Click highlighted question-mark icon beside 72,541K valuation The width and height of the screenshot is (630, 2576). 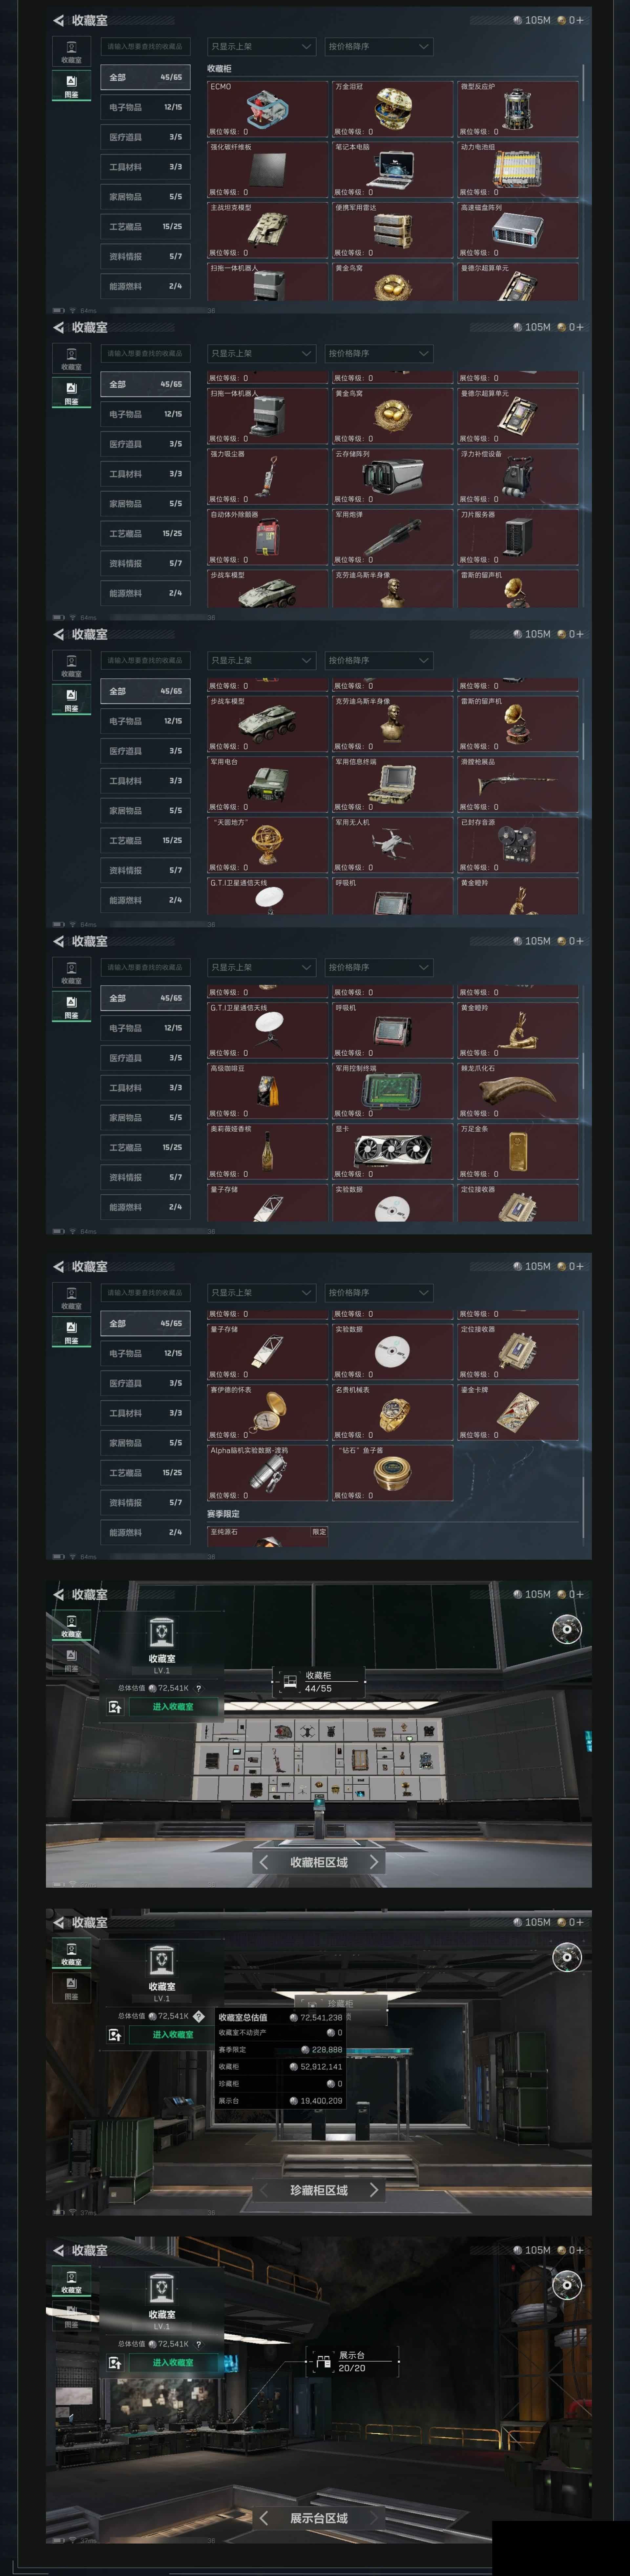(198, 2016)
